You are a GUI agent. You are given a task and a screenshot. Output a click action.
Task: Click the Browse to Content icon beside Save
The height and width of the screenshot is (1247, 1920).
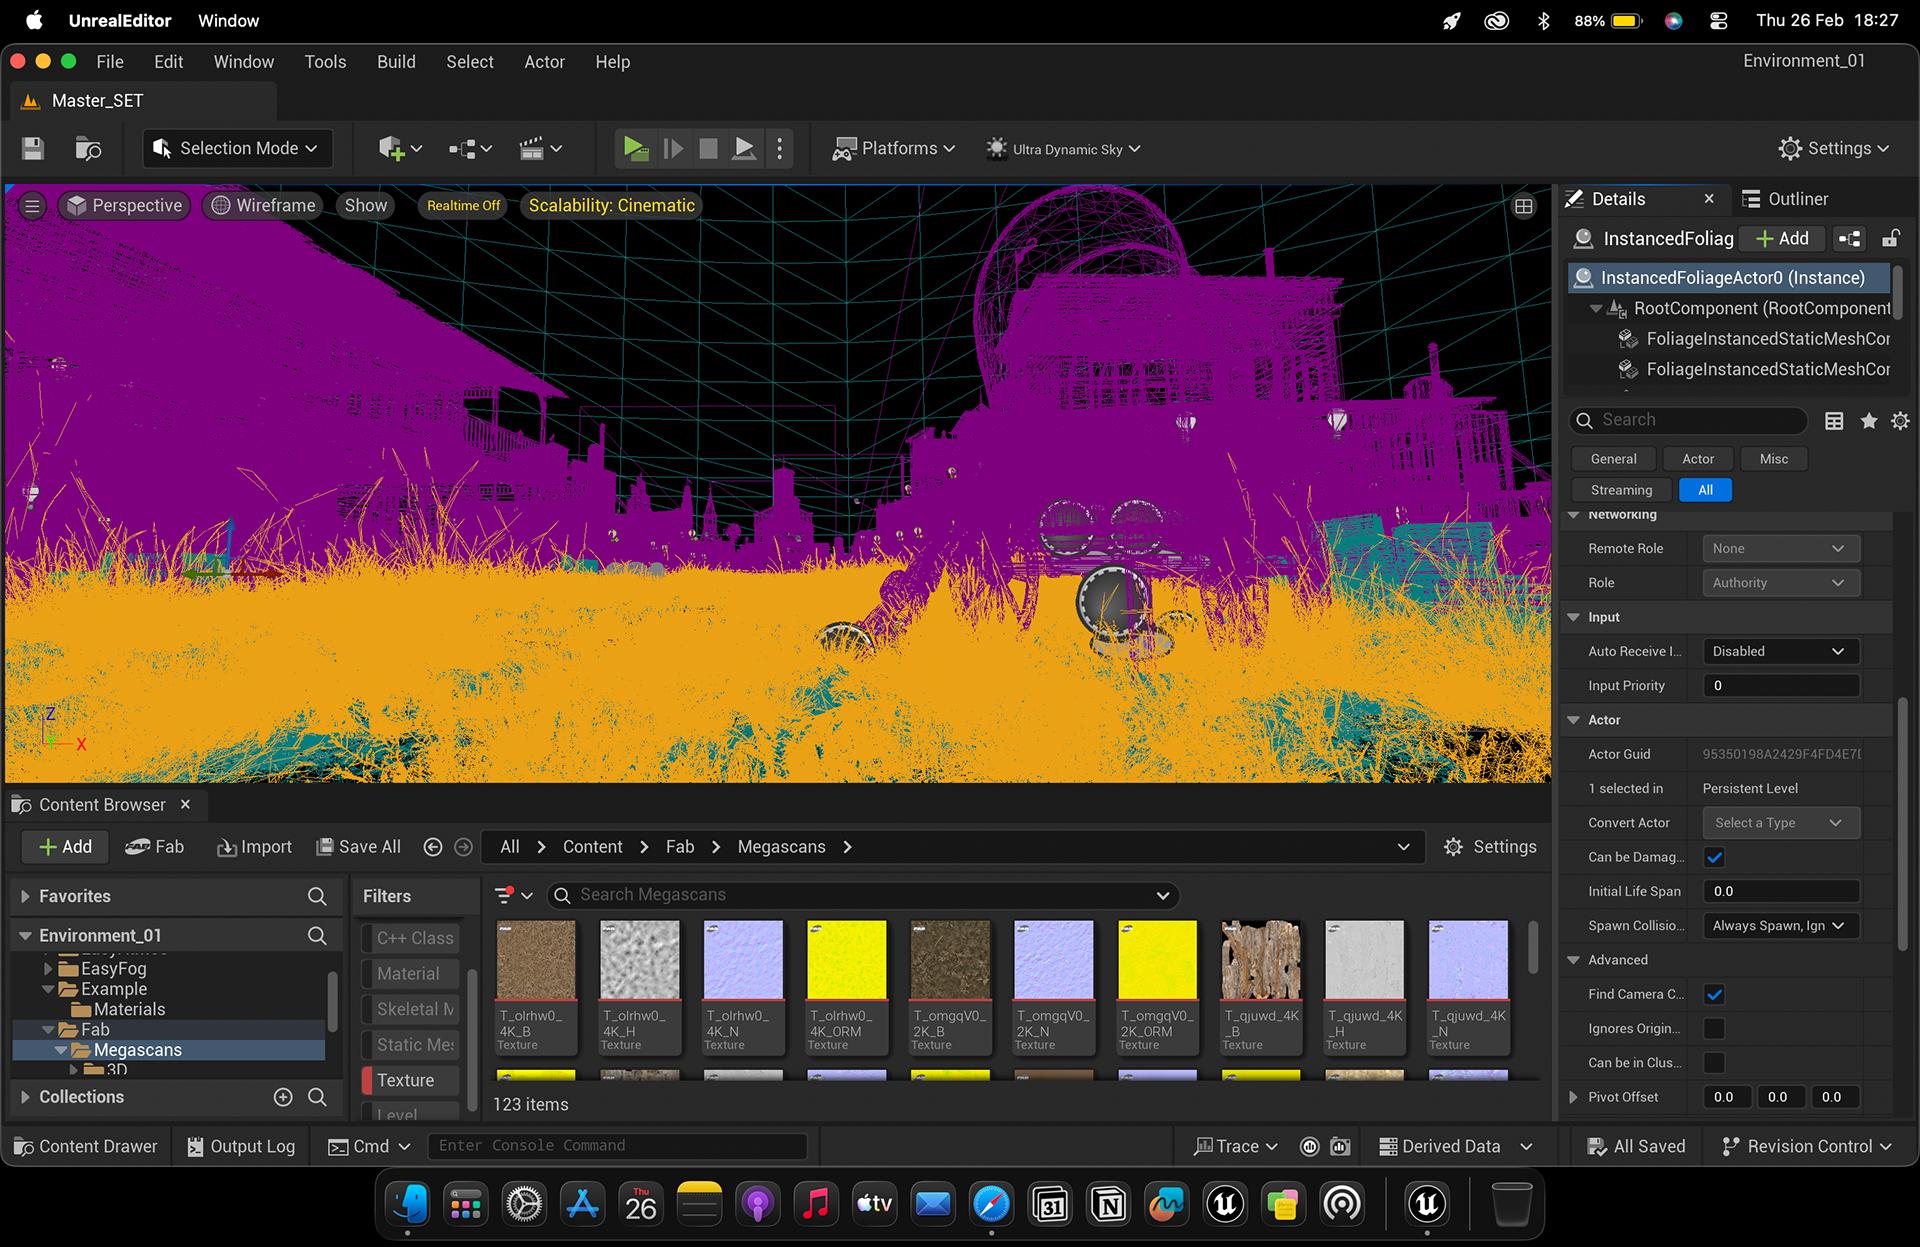88,149
